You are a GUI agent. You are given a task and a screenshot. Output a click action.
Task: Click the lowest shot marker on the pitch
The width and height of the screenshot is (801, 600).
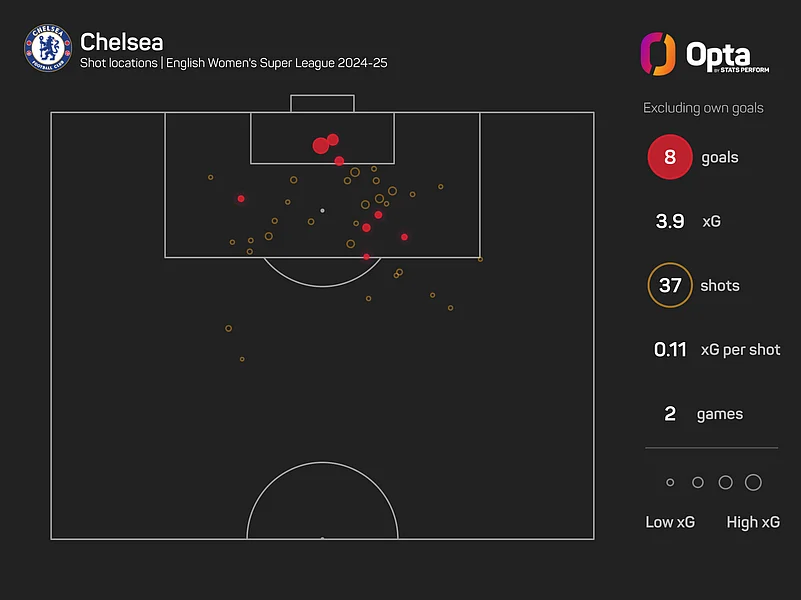tap(242, 359)
